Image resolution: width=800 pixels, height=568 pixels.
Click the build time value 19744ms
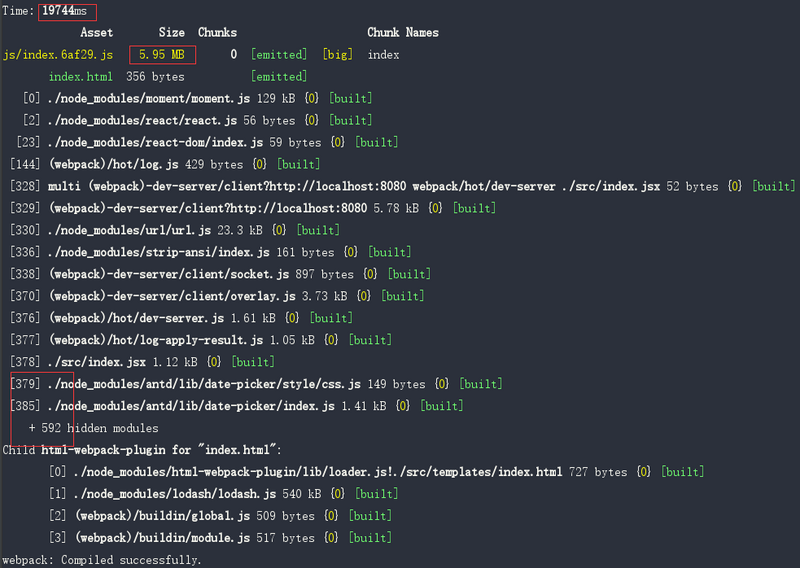click(64, 11)
